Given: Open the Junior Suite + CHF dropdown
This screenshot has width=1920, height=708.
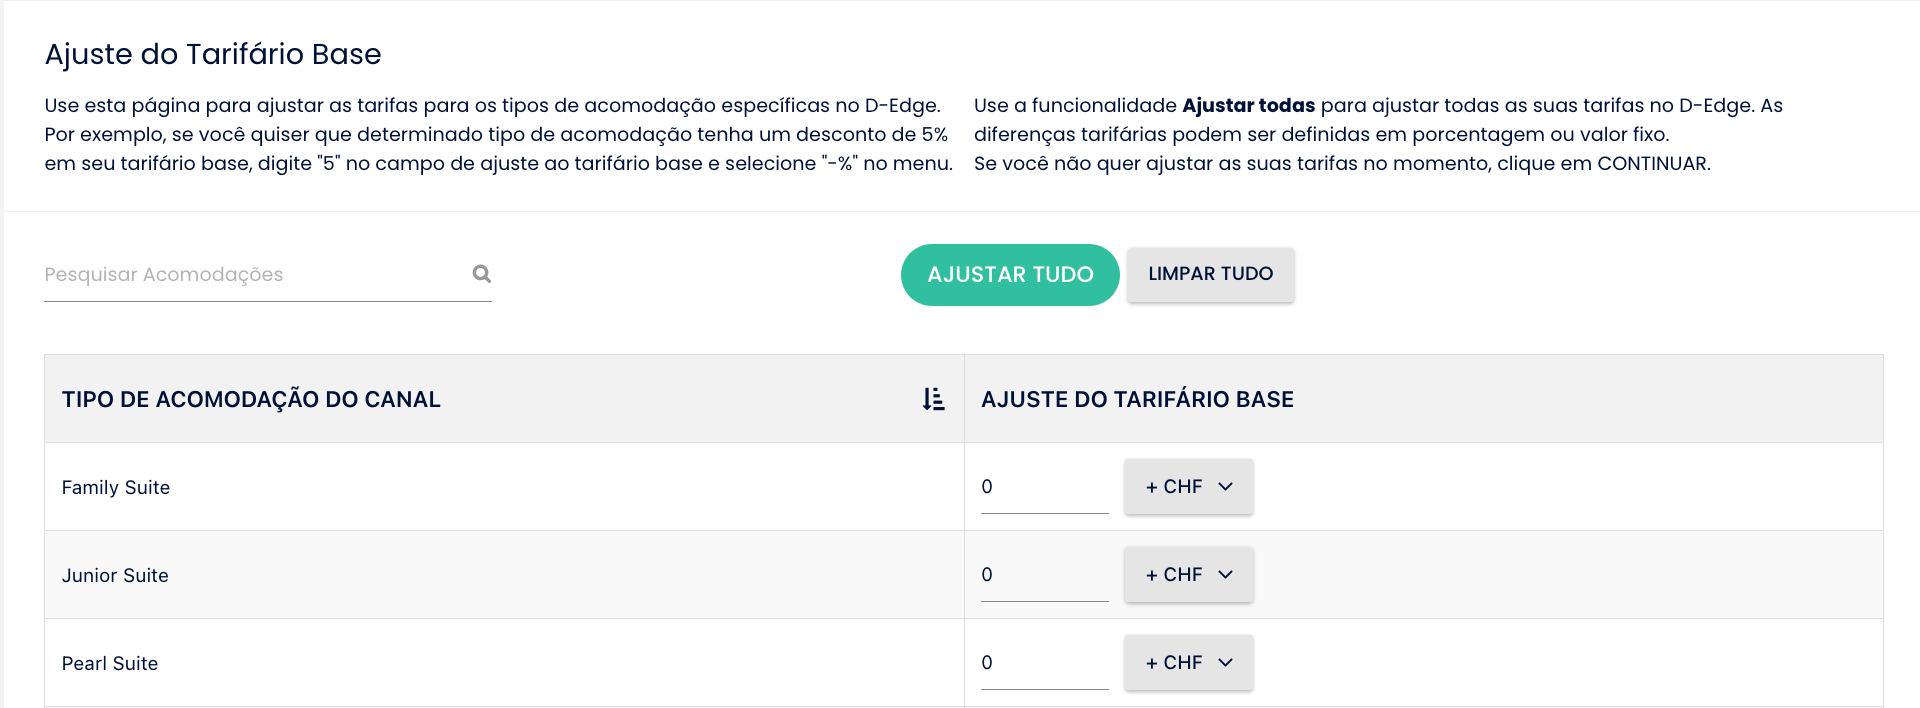Looking at the screenshot, I should (x=1188, y=575).
